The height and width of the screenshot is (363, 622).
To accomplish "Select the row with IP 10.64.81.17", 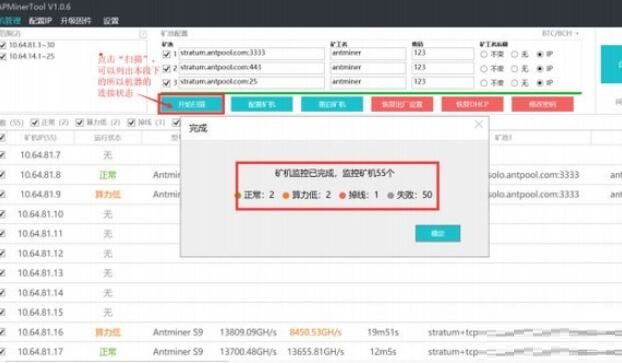I will [3, 351].
